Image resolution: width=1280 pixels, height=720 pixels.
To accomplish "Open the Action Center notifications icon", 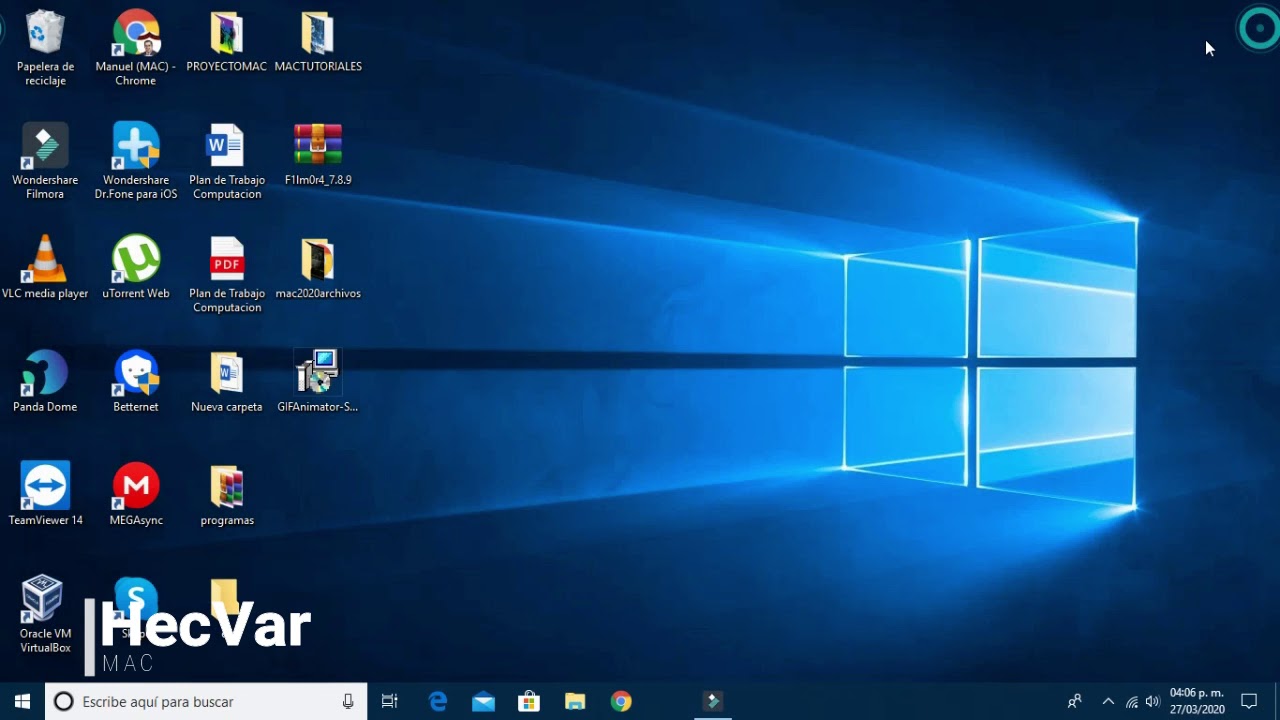I will (1249, 702).
